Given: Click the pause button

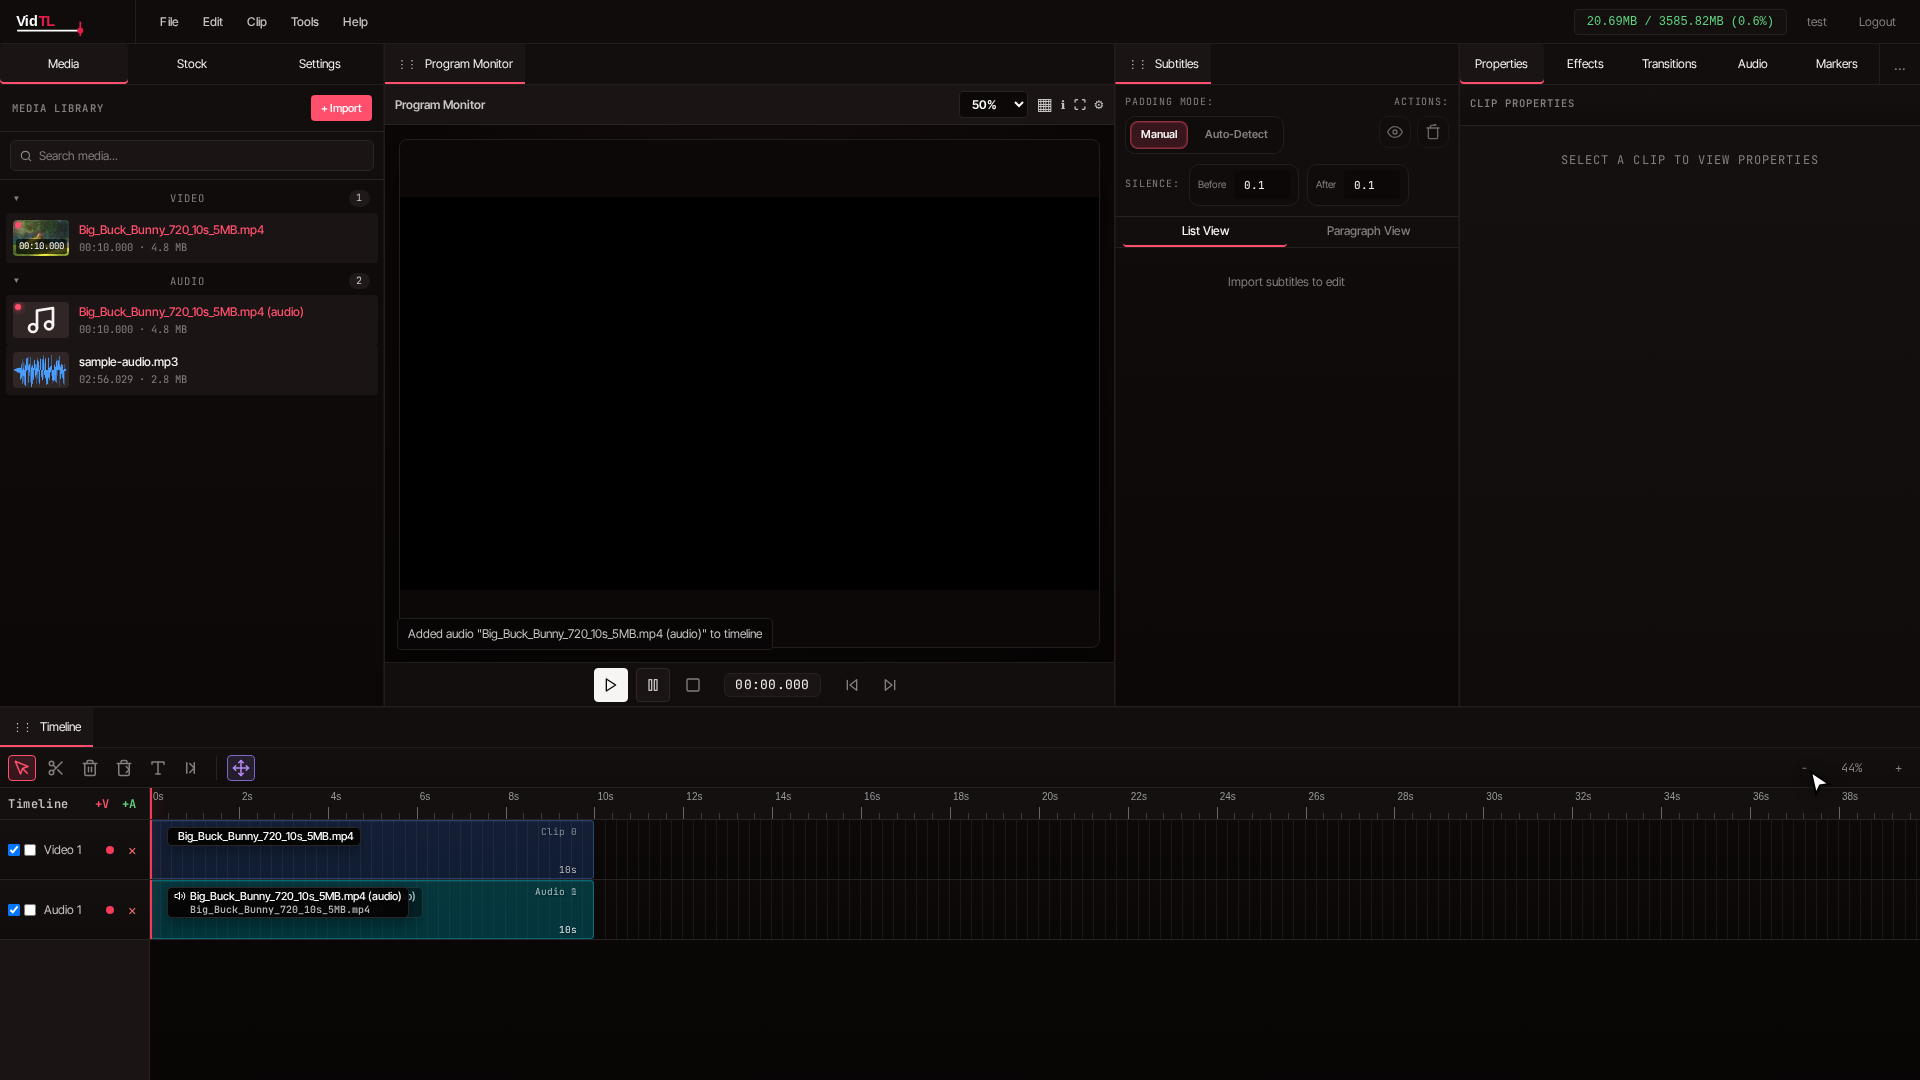Looking at the screenshot, I should click(x=653, y=685).
